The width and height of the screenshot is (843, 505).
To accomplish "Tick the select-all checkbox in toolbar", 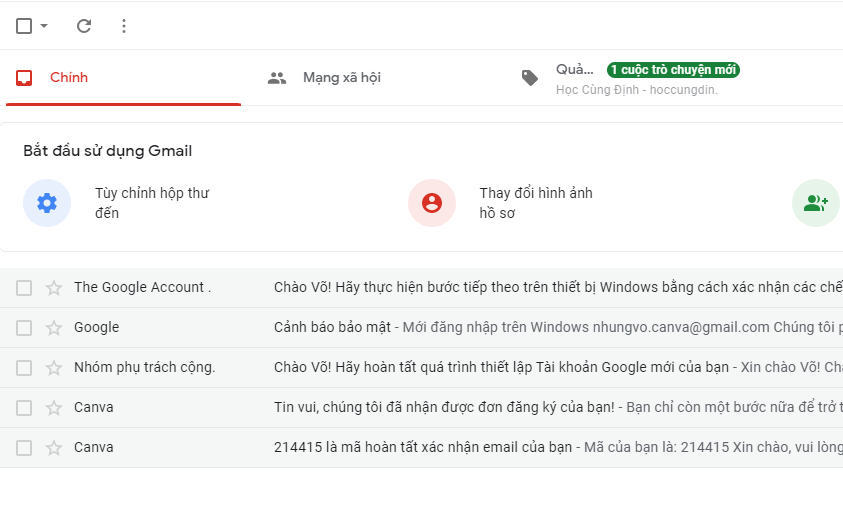I will [24, 26].
